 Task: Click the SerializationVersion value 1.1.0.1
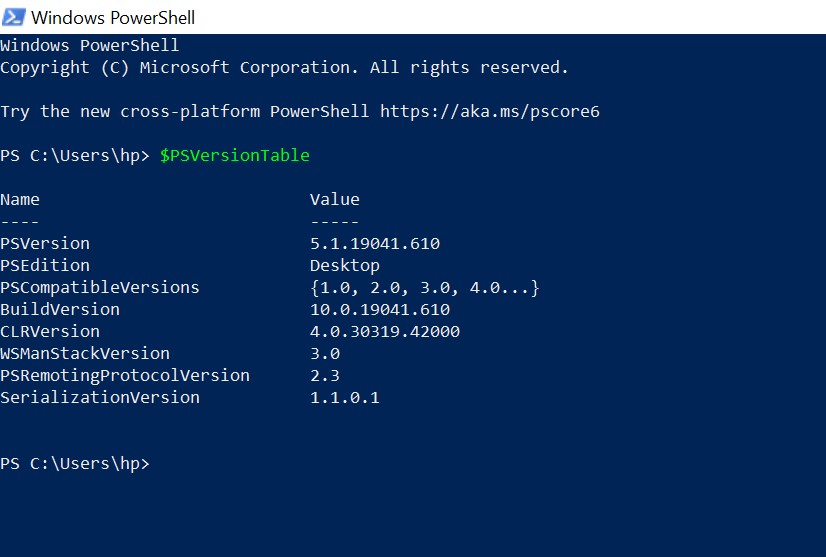[345, 397]
